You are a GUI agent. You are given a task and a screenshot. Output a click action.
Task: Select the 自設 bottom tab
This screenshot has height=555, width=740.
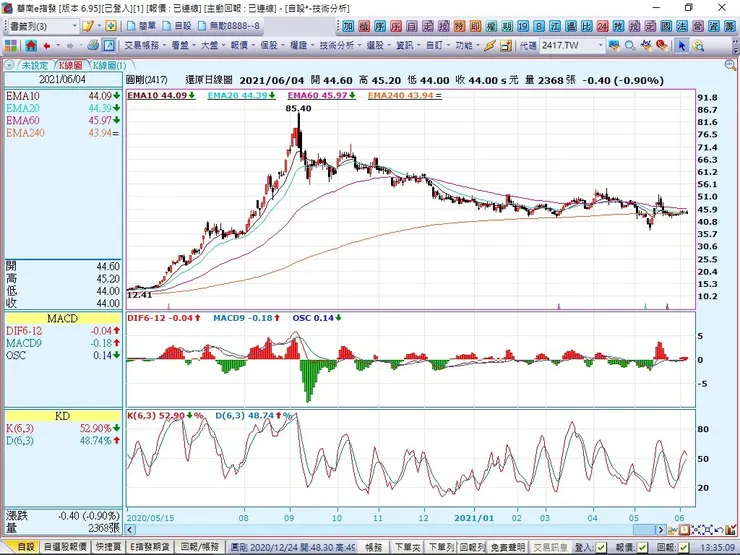click(23, 547)
